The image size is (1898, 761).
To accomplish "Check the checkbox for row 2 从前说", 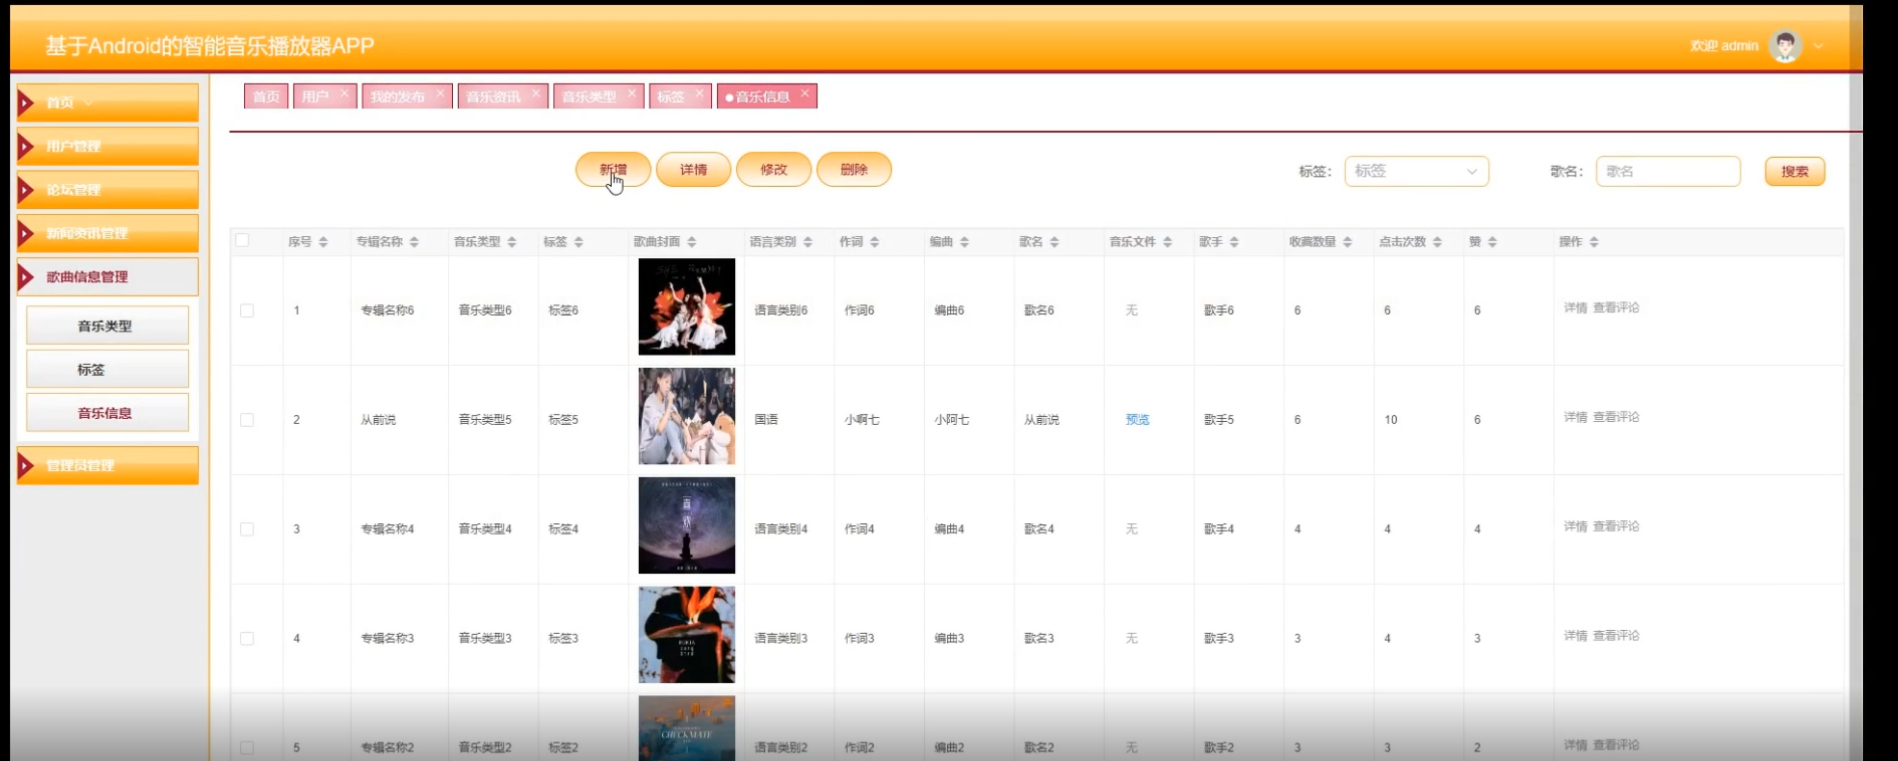I will [247, 420].
